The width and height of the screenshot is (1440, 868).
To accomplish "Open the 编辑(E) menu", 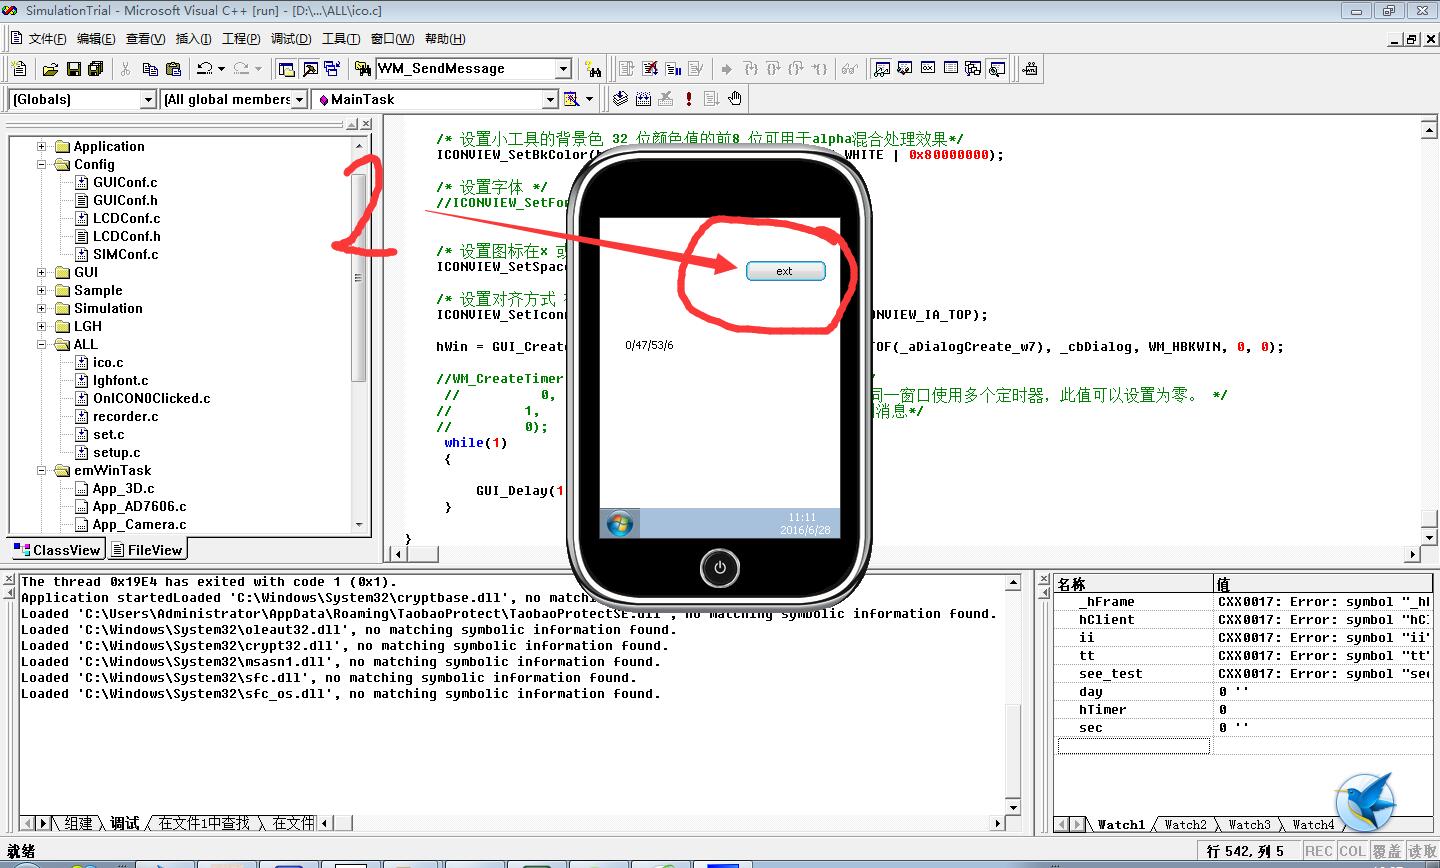I will (96, 39).
